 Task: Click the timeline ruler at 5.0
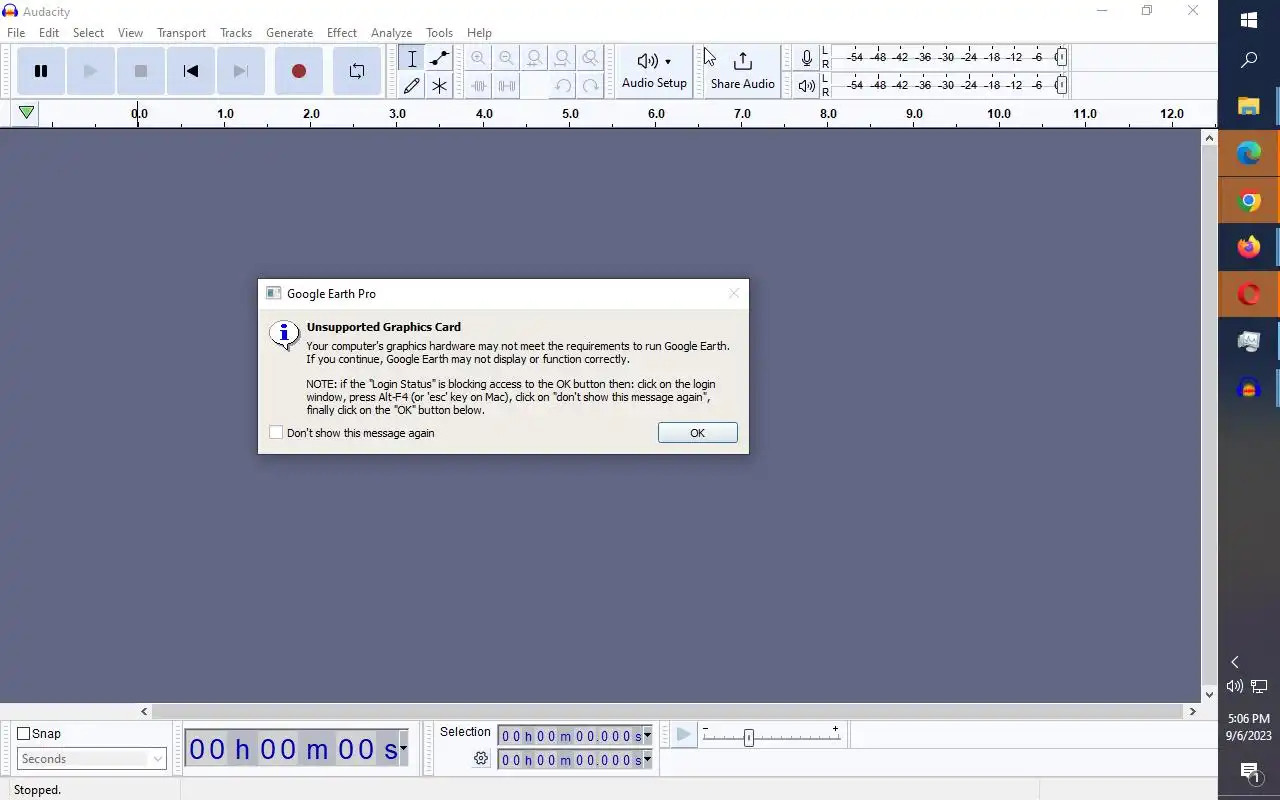(x=570, y=114)
